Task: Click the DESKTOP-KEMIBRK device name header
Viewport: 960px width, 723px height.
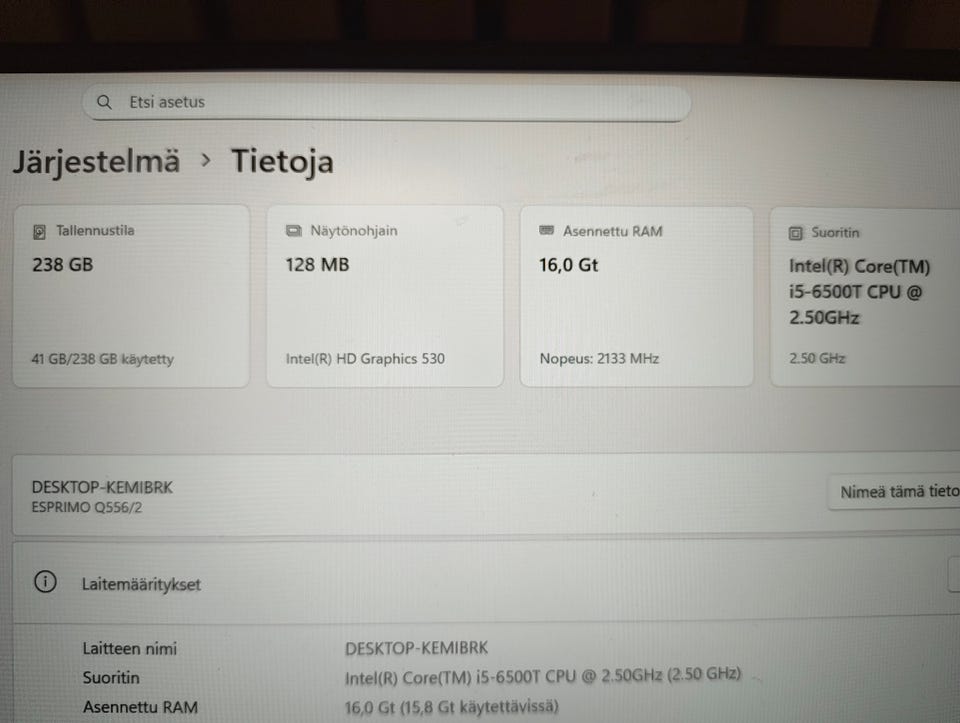Action: pos(102,488)
